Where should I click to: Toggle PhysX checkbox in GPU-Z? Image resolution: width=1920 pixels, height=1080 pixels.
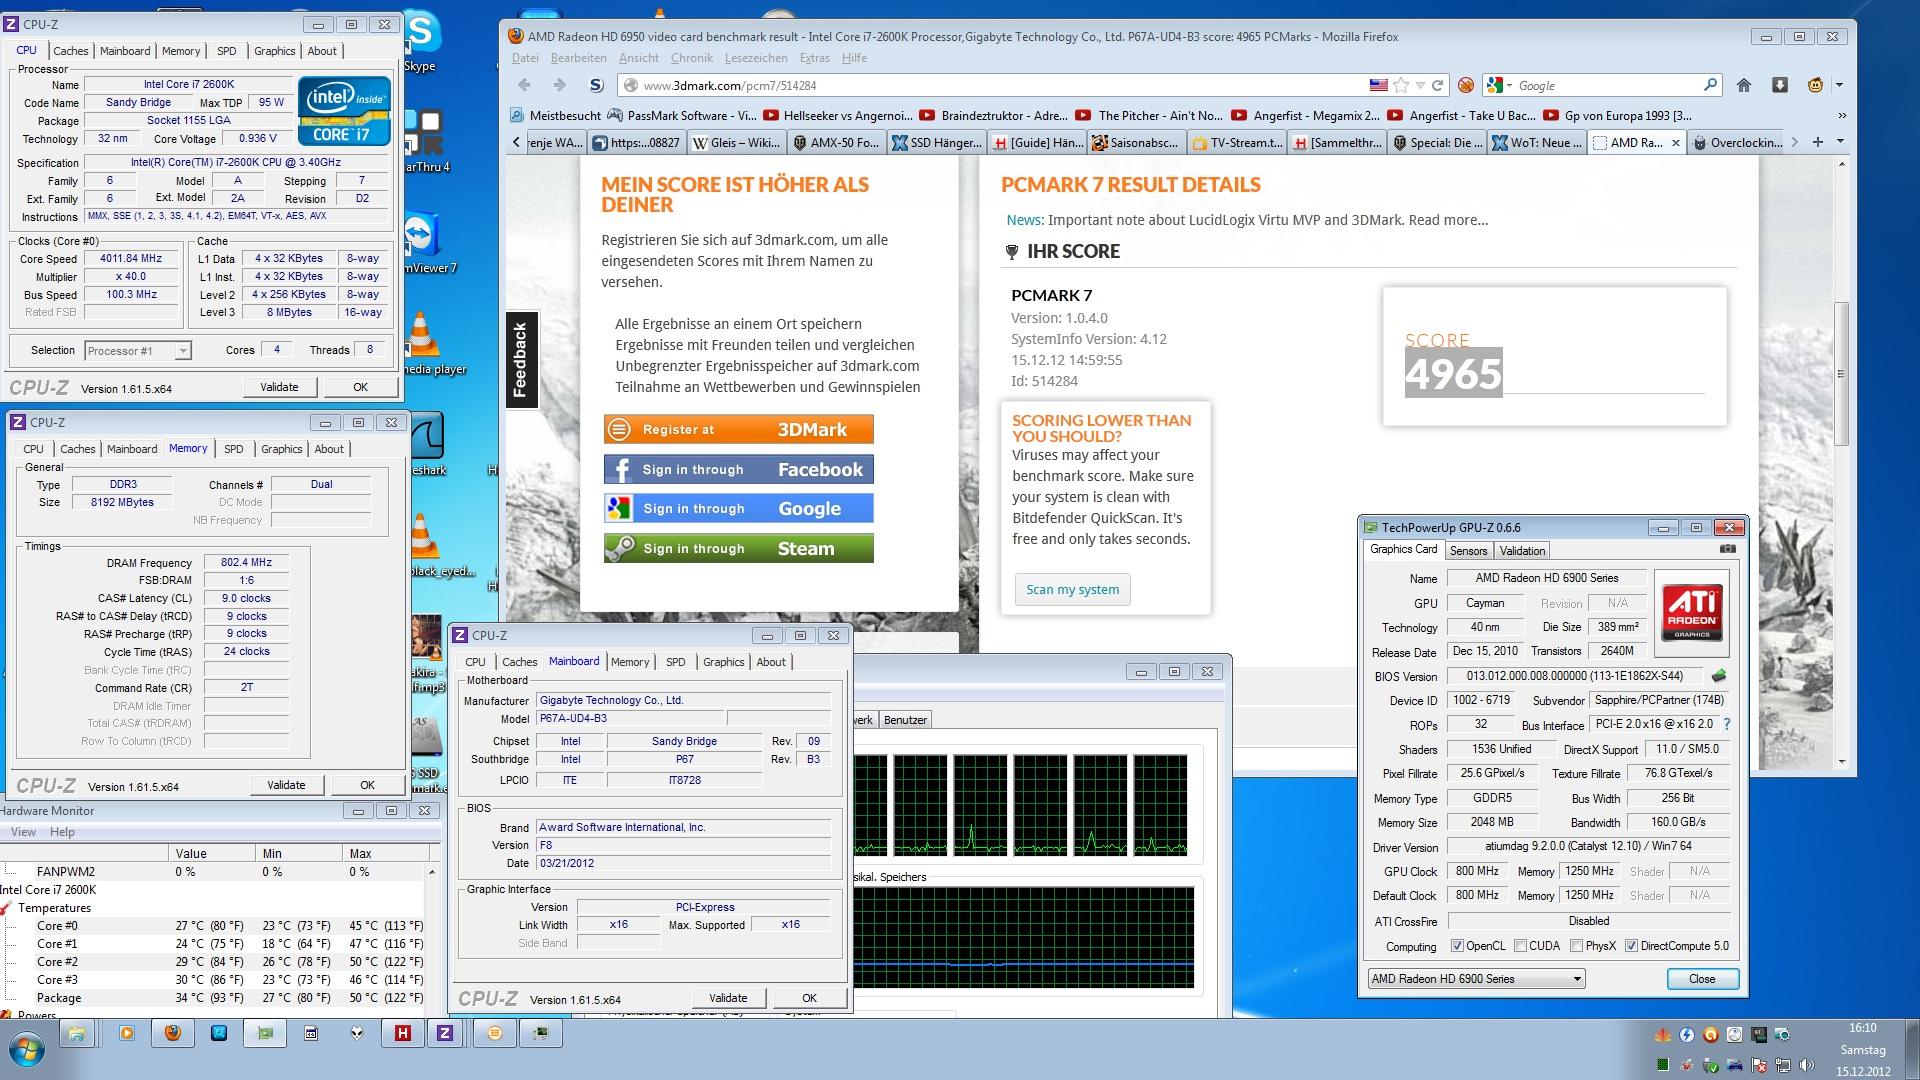click(x=1576, y=946)
